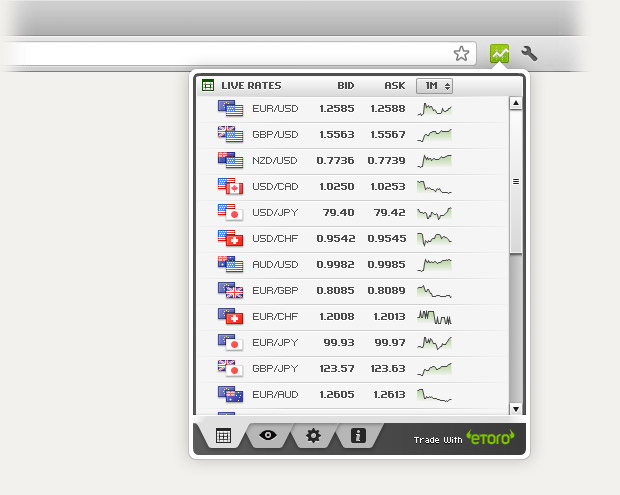The image size is (620, 495).
Task: Click the ASK column header
Action: [x=395, y=86]
